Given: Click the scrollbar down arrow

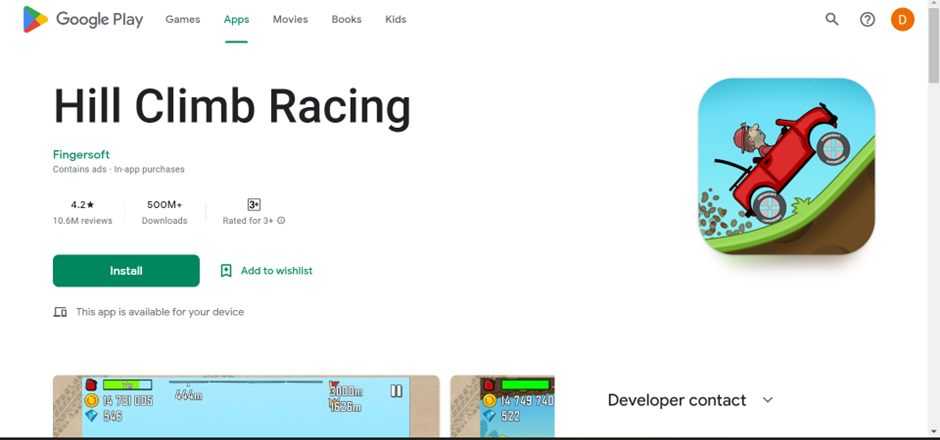Looking at the screenshot, I should click(x=933, y=430).
